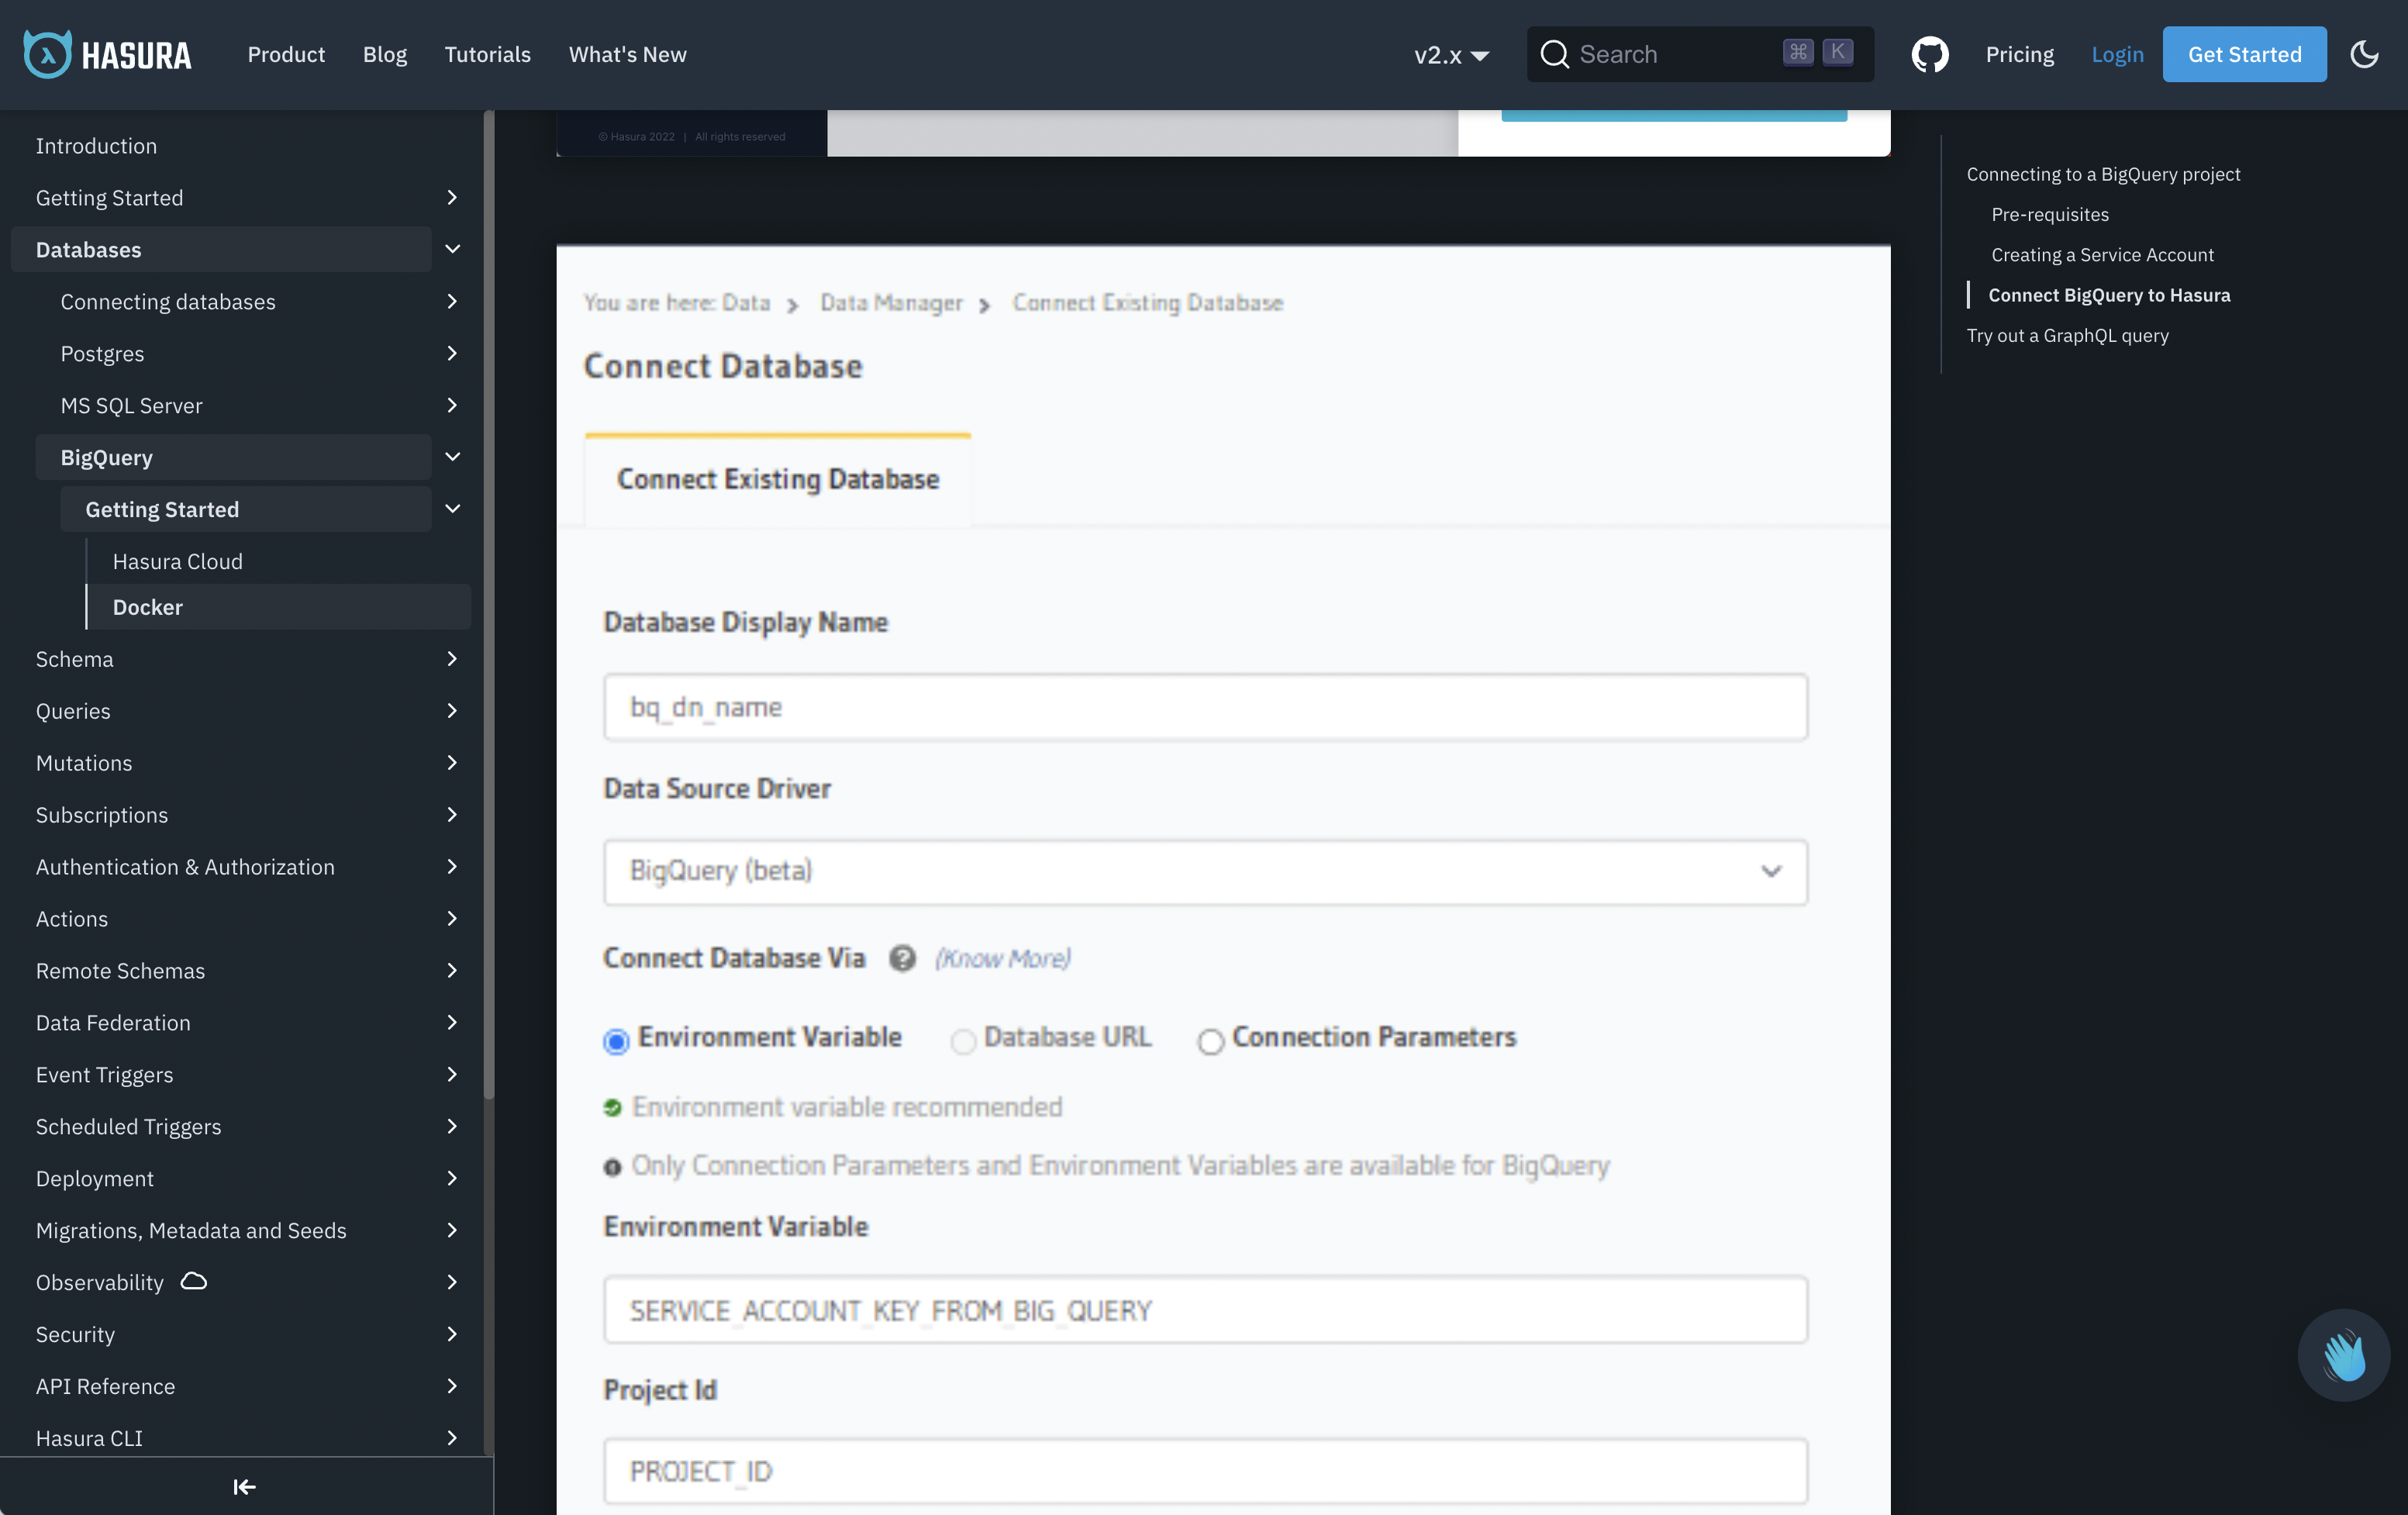Collapse the sidebar with arrow icon
The width and height of the screenshot is (2408, 1515).
244,1486
